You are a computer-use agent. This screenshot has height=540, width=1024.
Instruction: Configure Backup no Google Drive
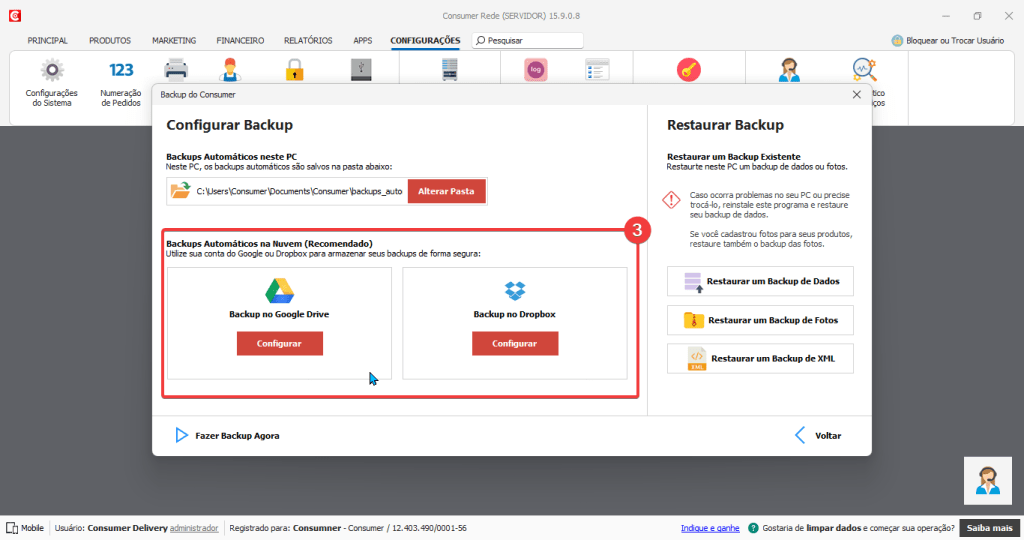point(279,343)
